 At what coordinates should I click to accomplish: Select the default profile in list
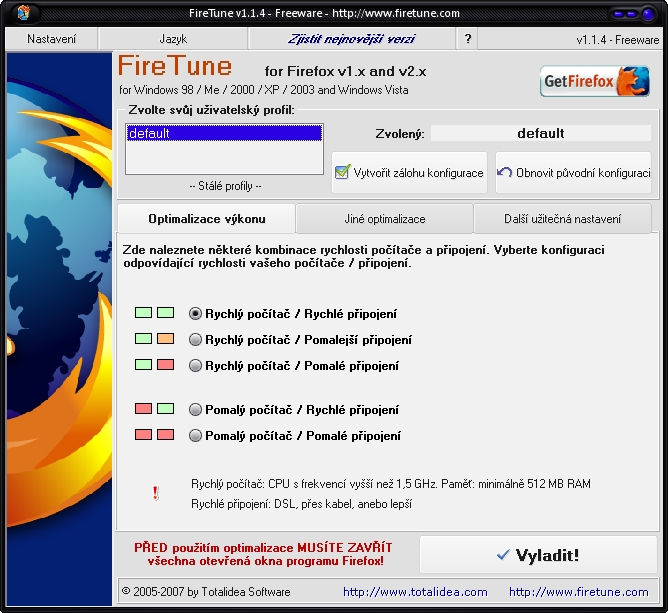coord(224,133)
